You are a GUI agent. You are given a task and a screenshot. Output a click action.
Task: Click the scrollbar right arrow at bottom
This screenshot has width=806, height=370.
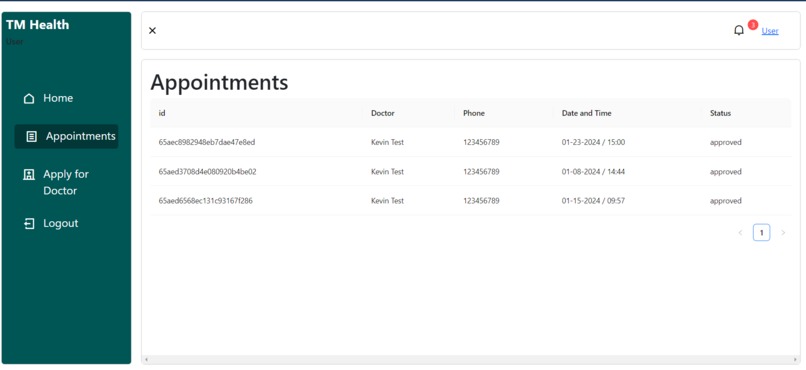[x=796, y=359]
